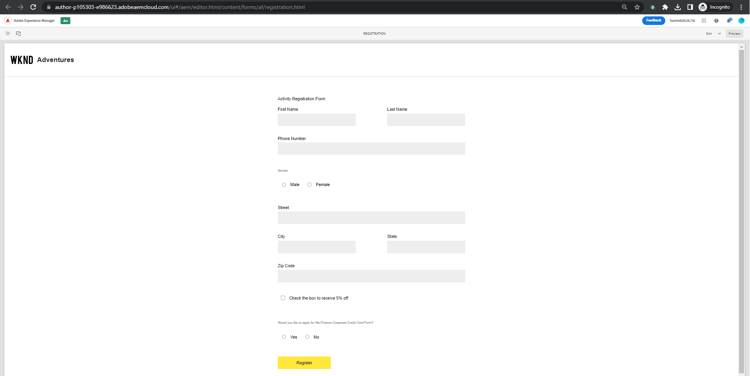Click the First Name input field
This screenshot has width=750, height=376.
(x=317, y=120)
